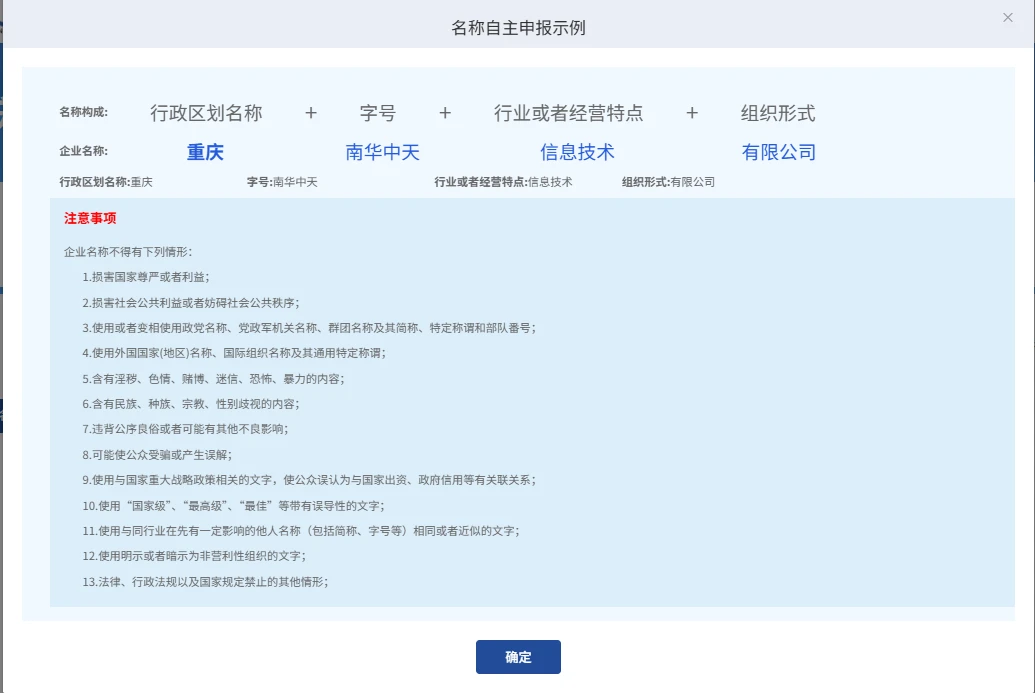
Task: Click the plus sign between 行政区划名称 and 字号
Action: point(311,113)
